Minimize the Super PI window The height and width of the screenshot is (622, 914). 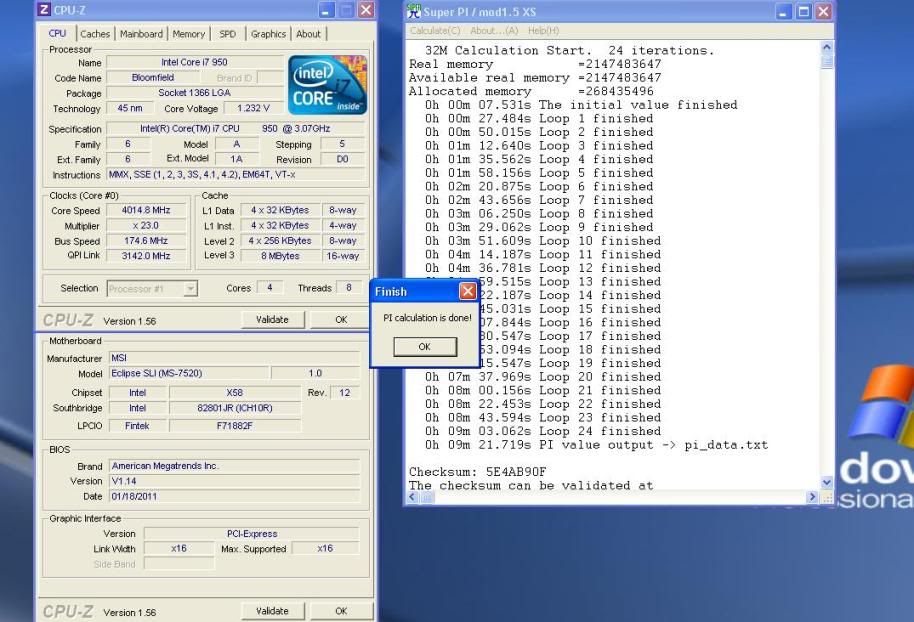coord(784,11)
